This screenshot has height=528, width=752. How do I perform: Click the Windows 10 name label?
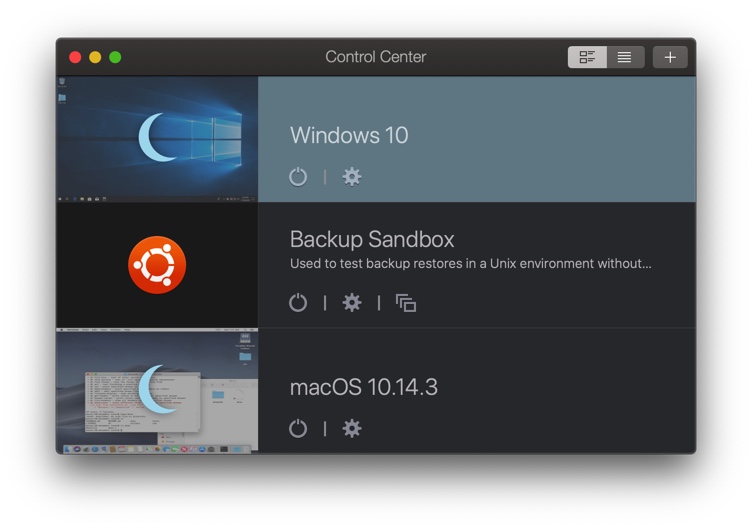click(x=349, y=135)
